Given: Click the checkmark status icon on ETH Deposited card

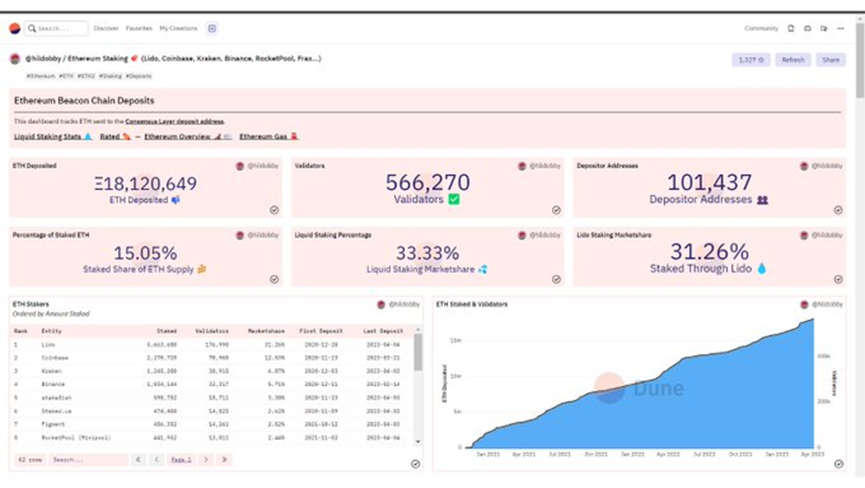Looking at the screenshot, I should (274, 210).
